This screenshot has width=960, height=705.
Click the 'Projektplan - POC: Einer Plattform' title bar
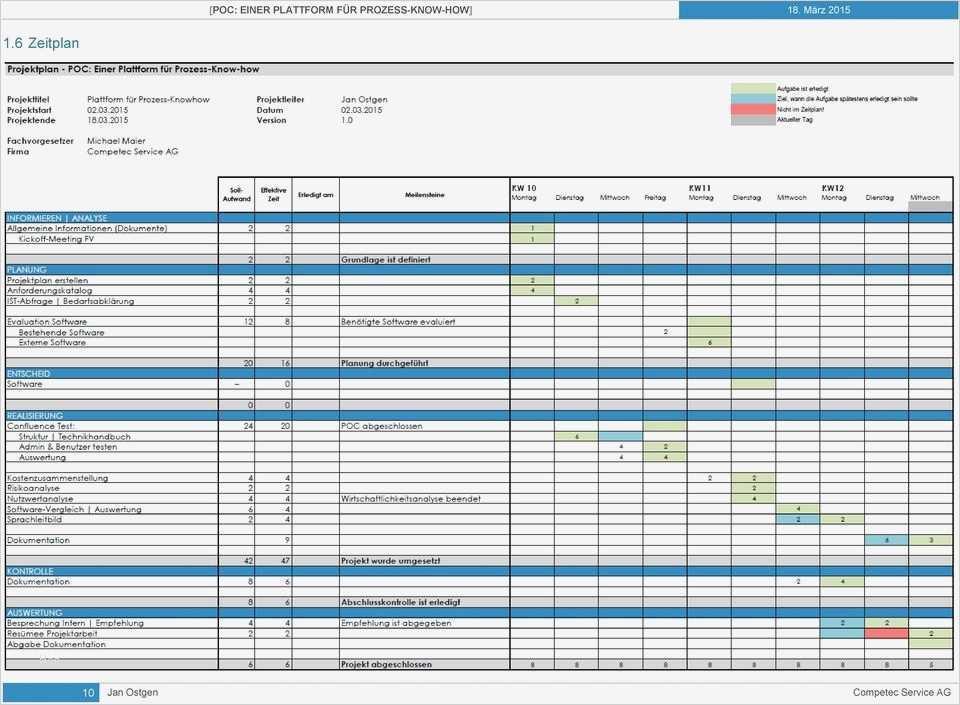coord(479,69)
